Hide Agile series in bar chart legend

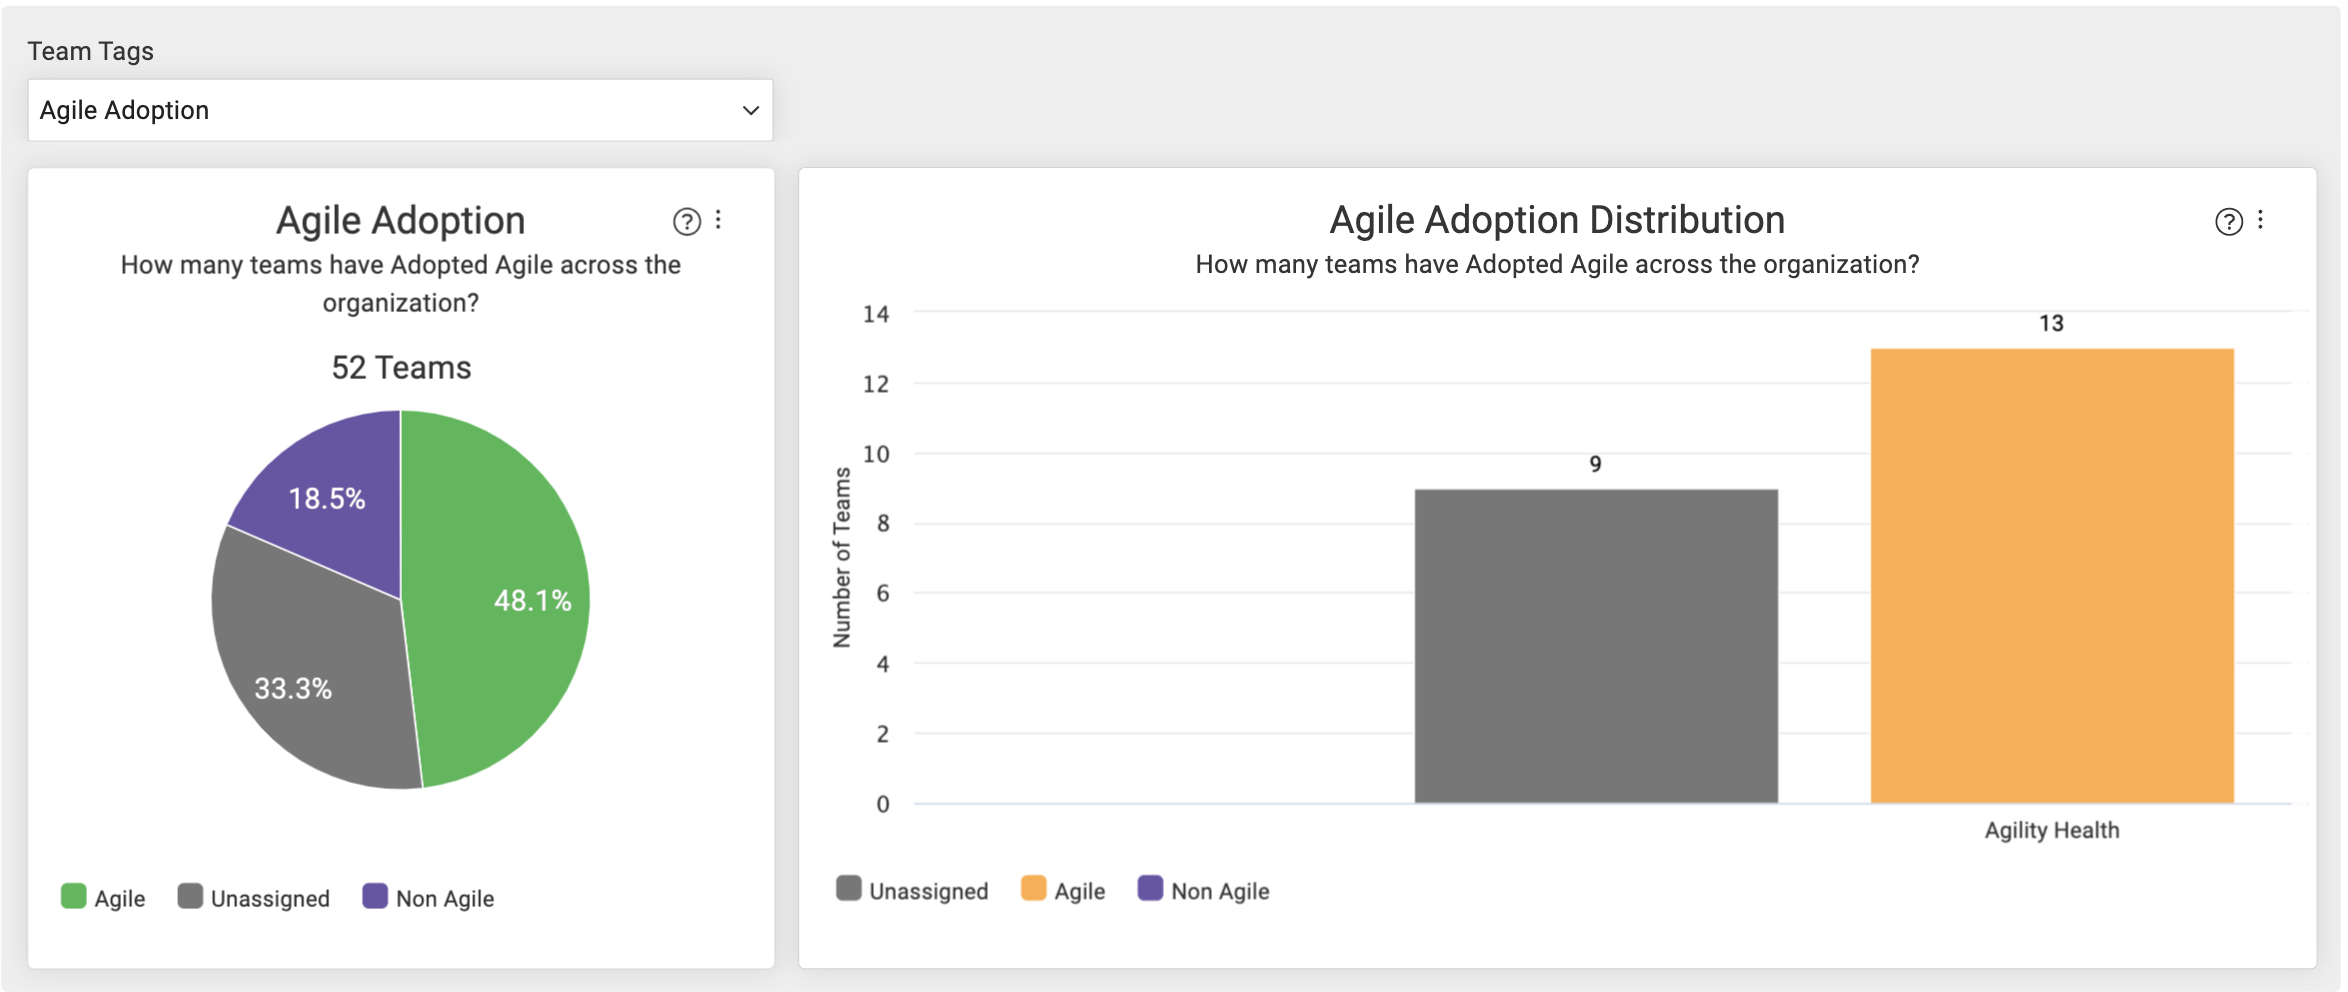pos(1063,890)
